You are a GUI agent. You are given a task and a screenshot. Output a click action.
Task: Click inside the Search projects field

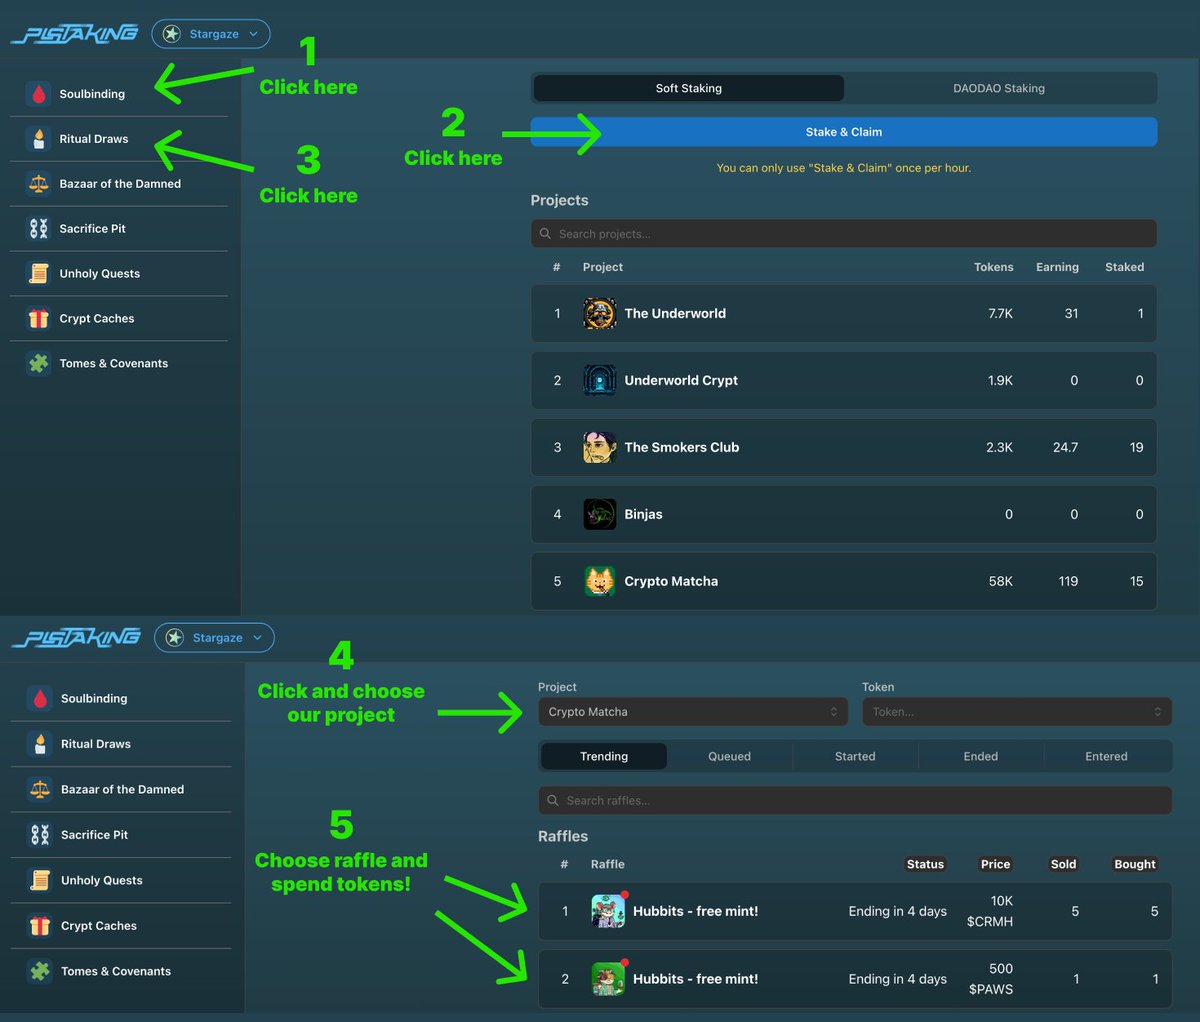click(844, 234)
